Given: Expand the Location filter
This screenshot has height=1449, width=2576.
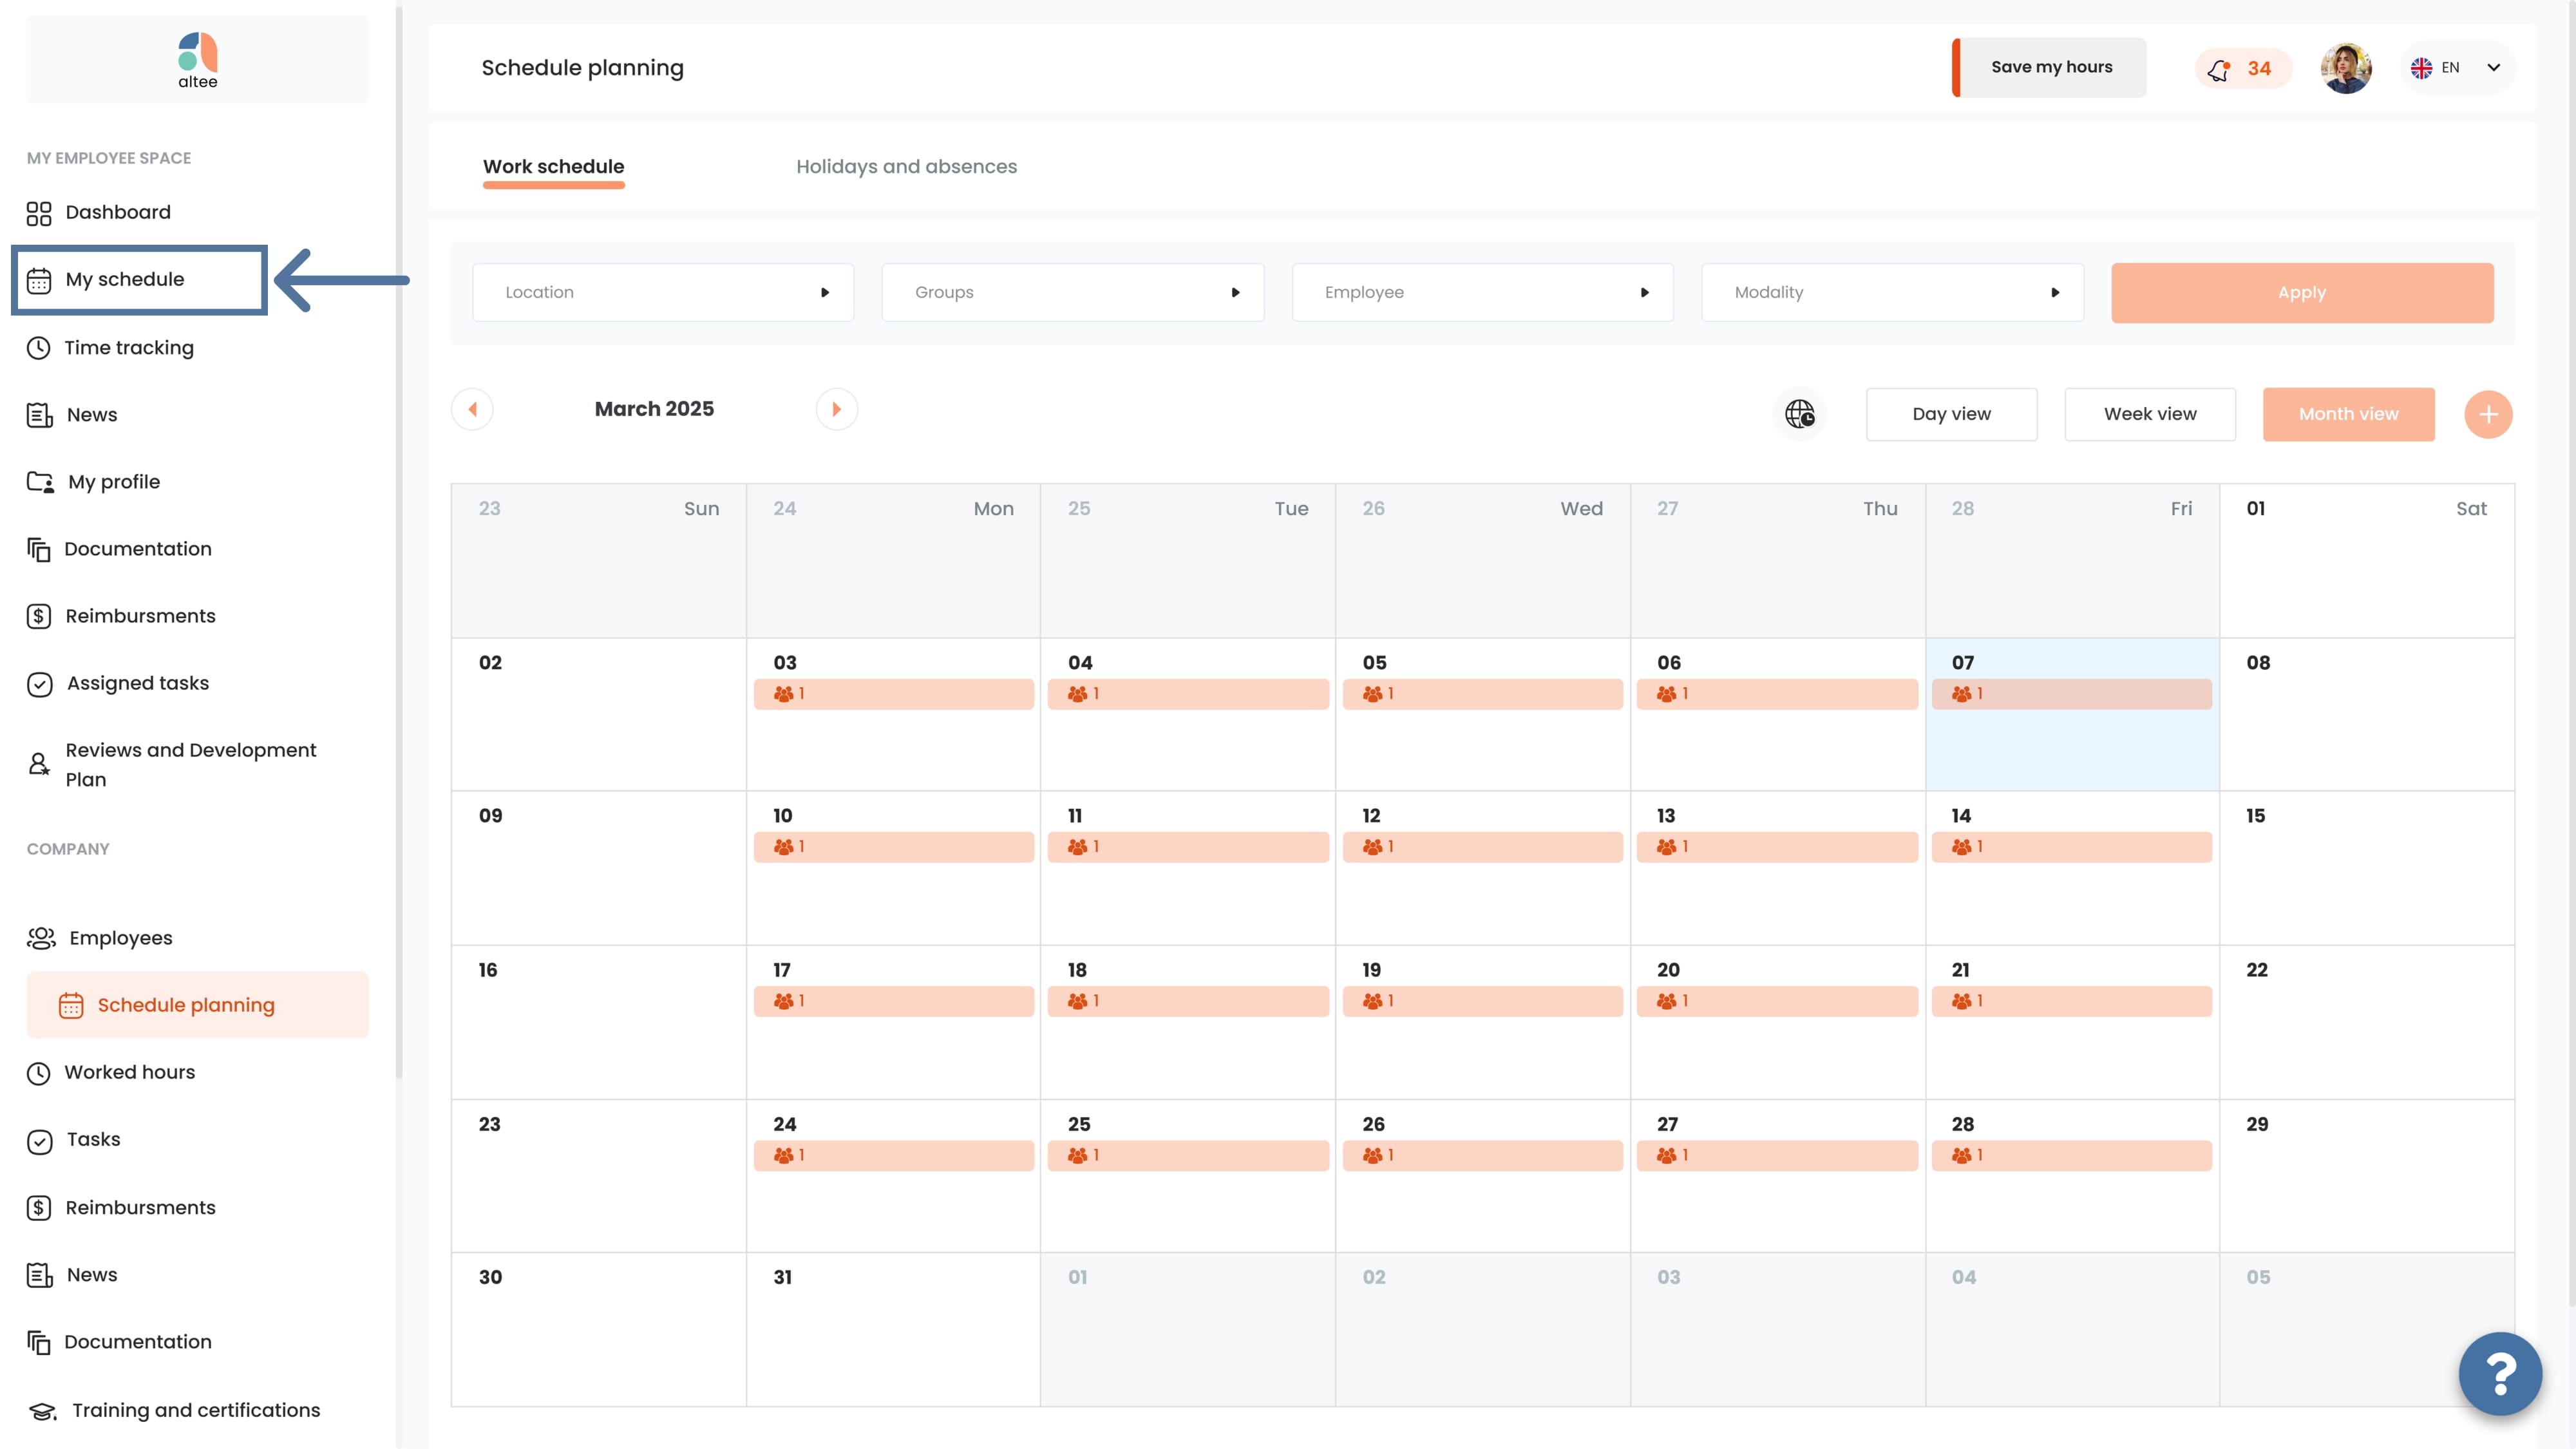Looking at the screenshot, I should point(663,292).
